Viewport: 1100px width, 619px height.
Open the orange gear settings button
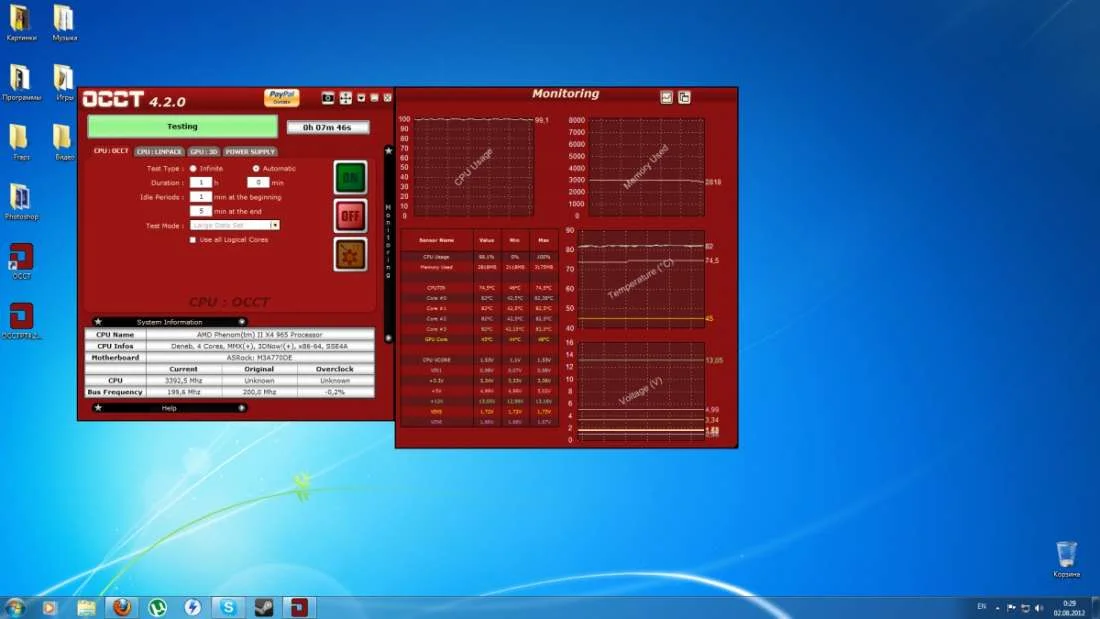350,255
